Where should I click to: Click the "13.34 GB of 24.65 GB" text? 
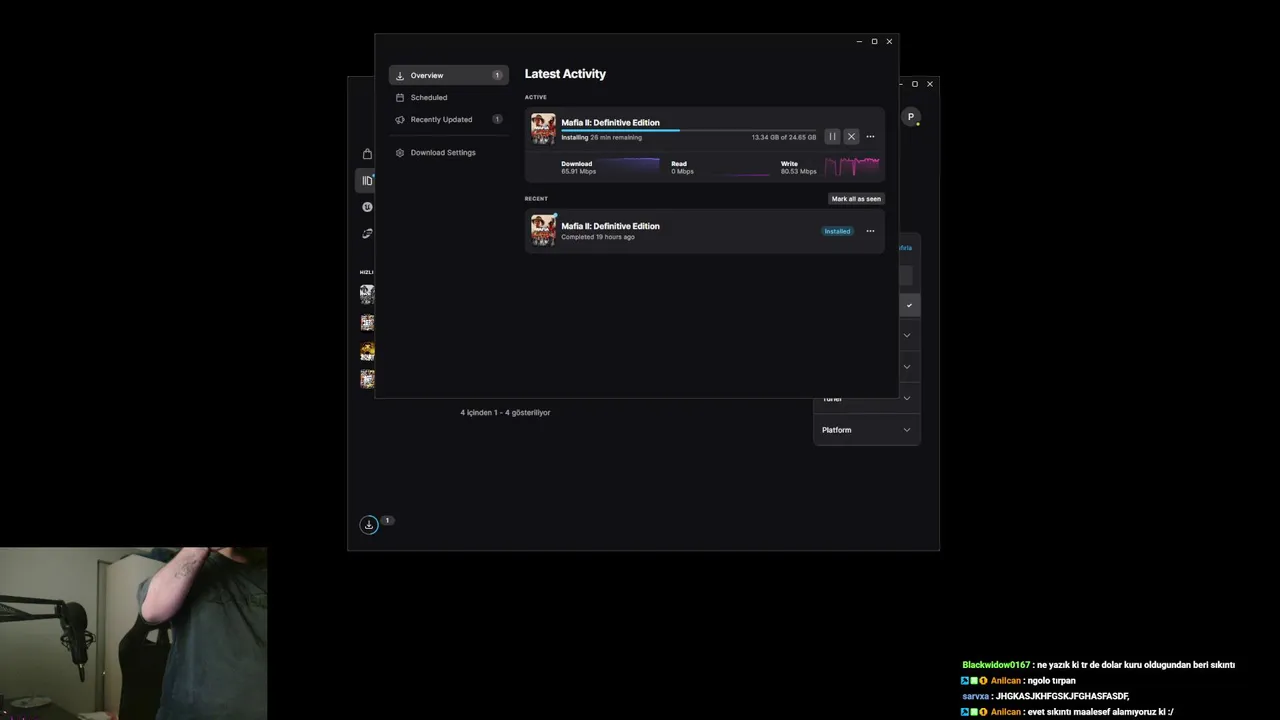pyautogui.click(x=784, y=137)
